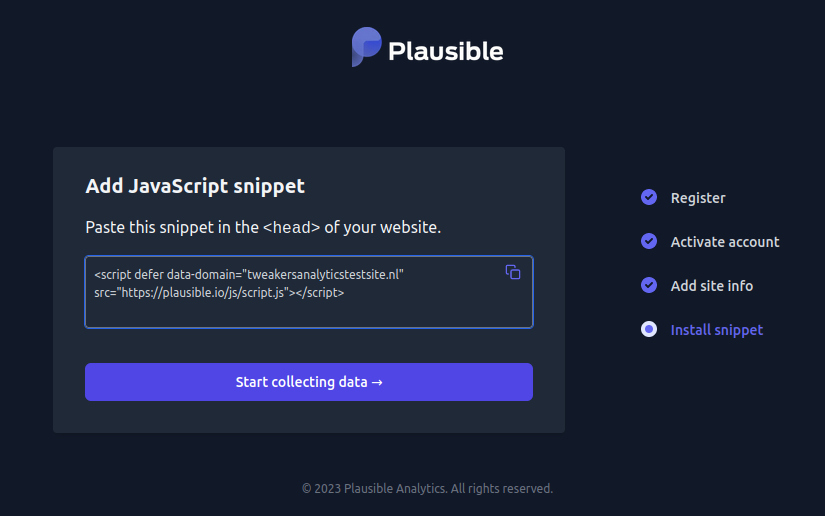Click the Add JavaScript snippet heading
Image resolution: width=825 pixels, height=516 pixels.
[195, 186]
